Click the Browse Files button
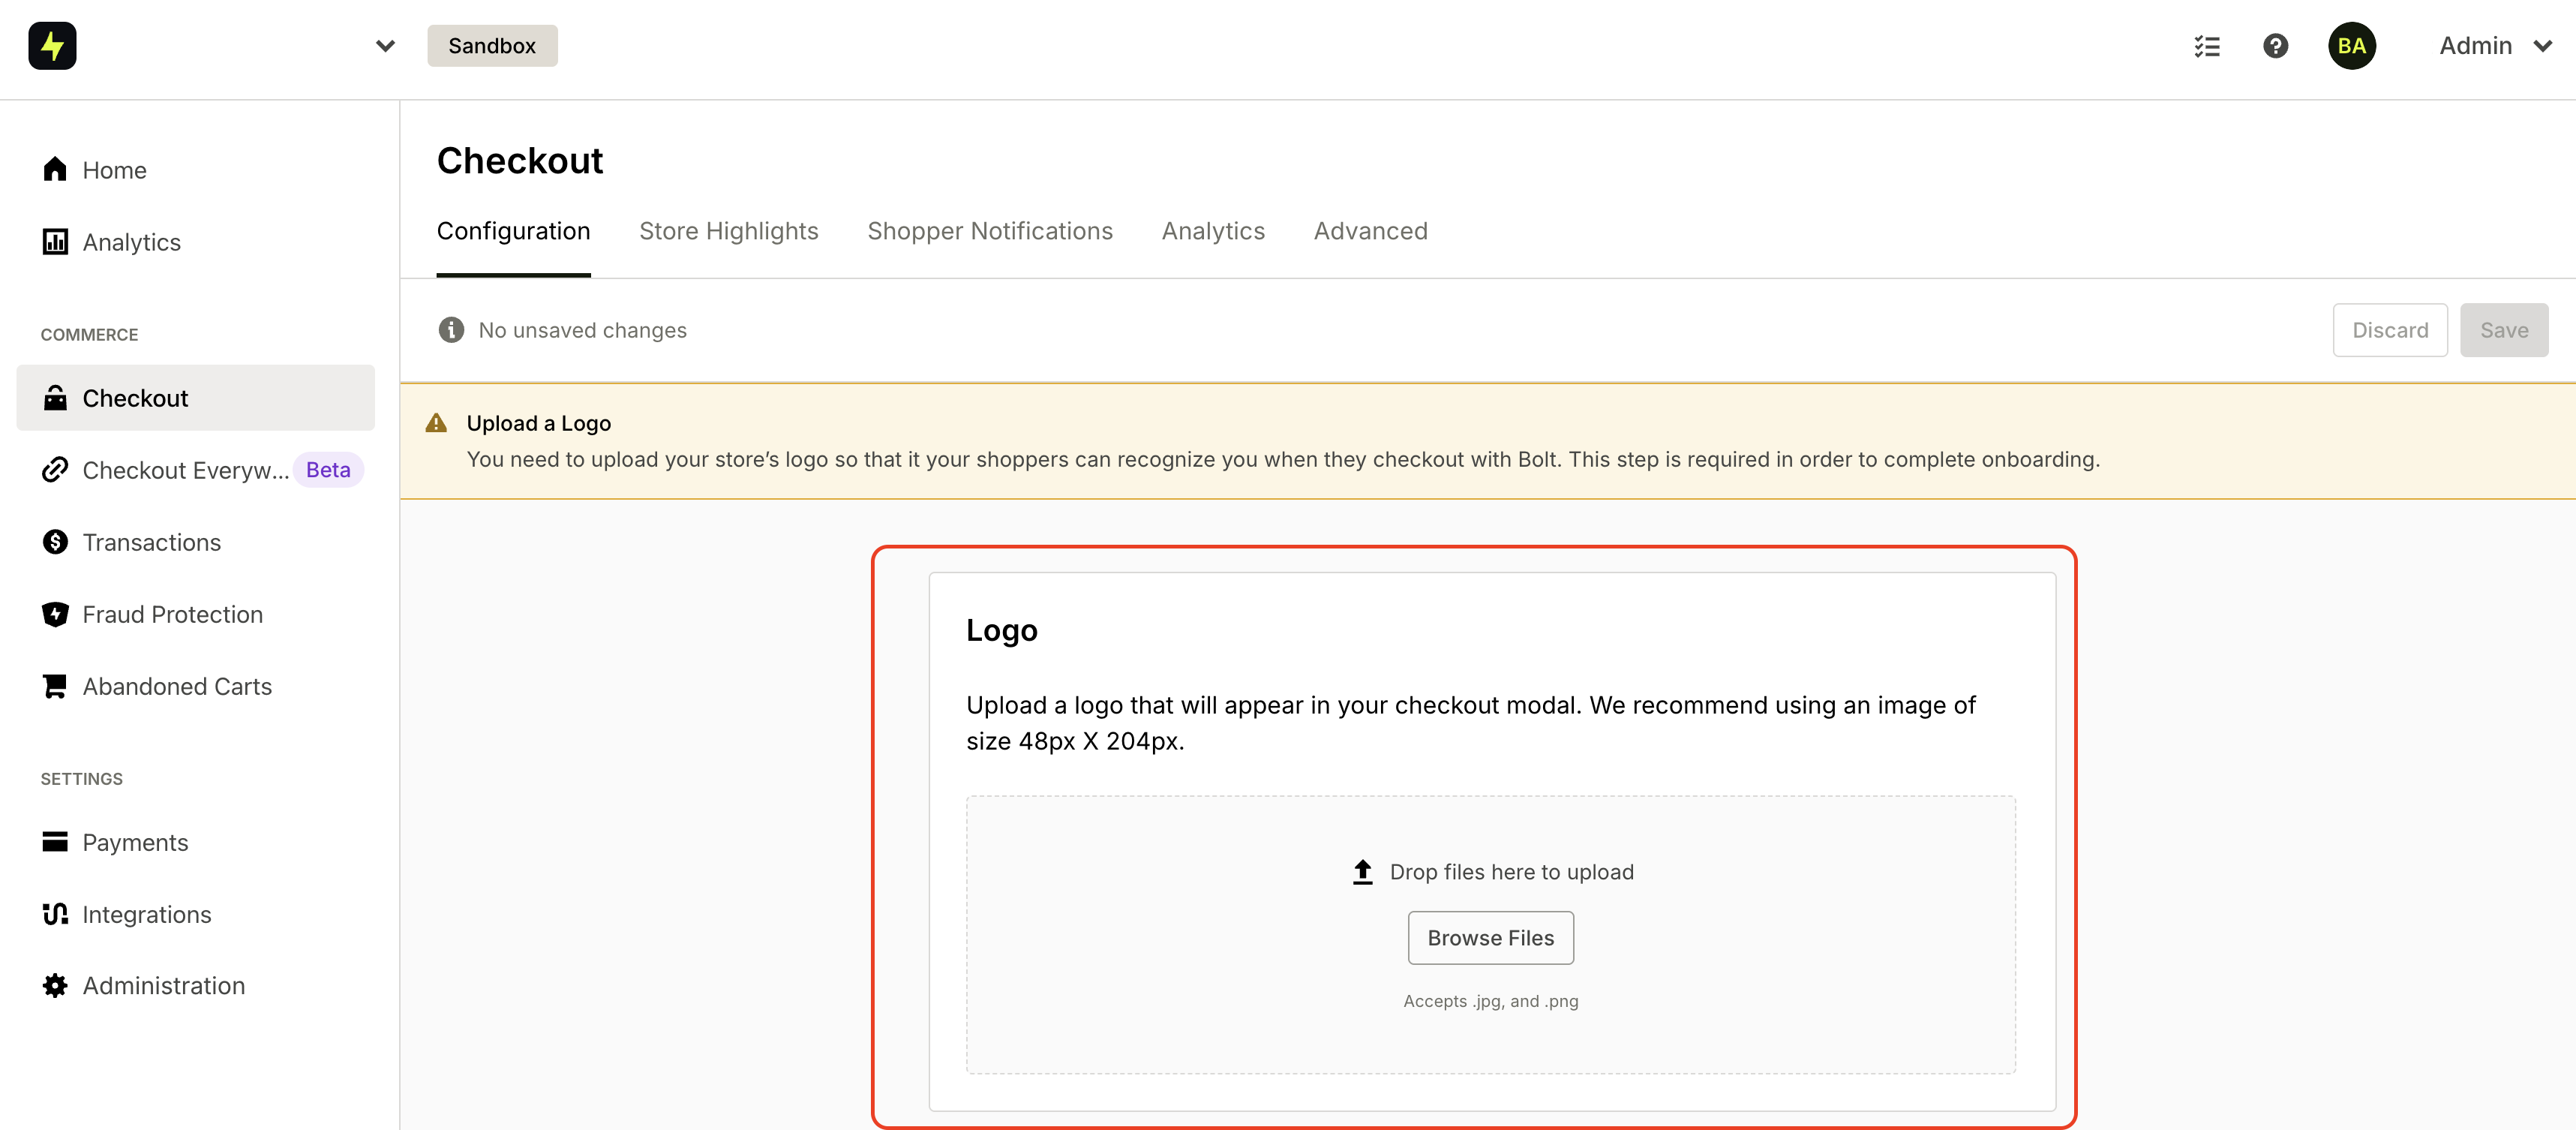Viewport: 2576px width, 1130px height. [x=1490, y=938]
